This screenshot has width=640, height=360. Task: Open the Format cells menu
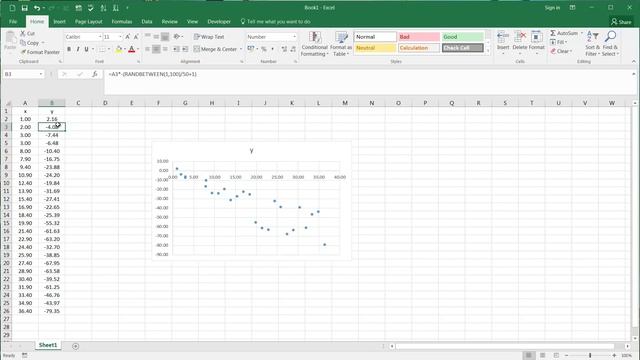coord(536,44)
